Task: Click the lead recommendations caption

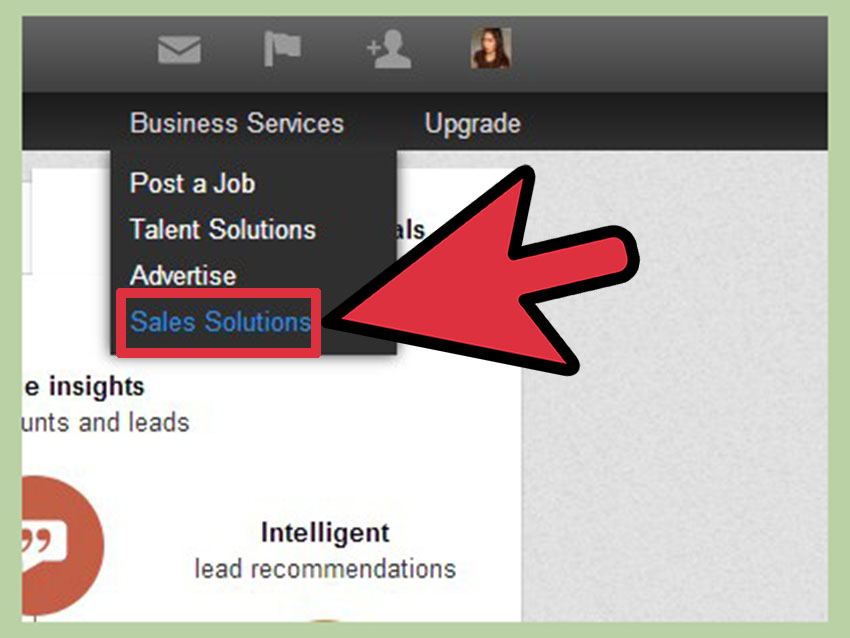Action: point(325,569)
